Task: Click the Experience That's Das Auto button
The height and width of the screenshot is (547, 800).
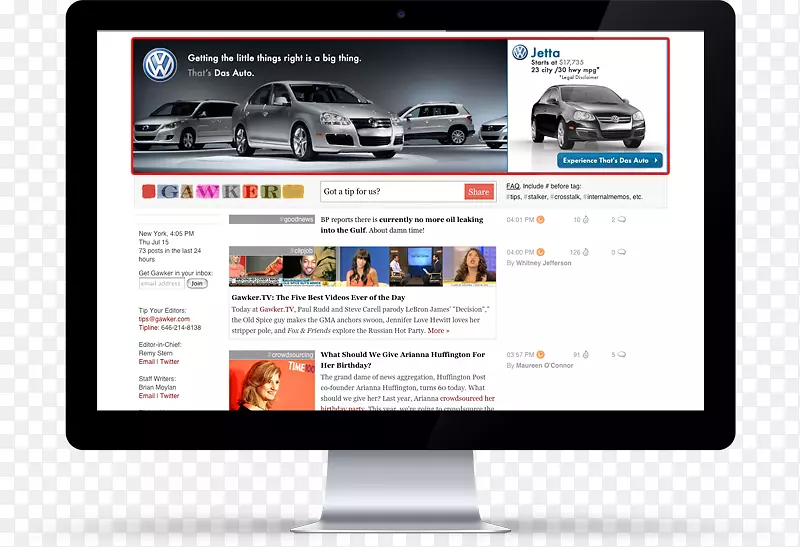Action: (x=610, y=160)
